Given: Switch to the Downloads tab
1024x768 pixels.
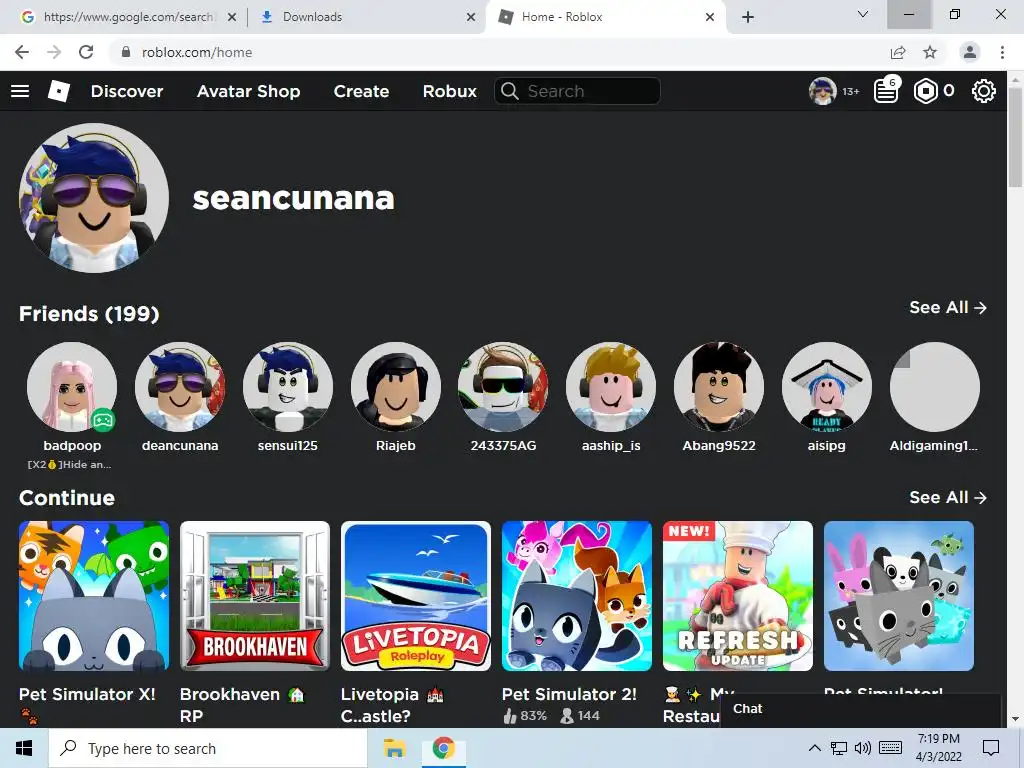Looking at the screenshot, I should click(x=367, y=17).
